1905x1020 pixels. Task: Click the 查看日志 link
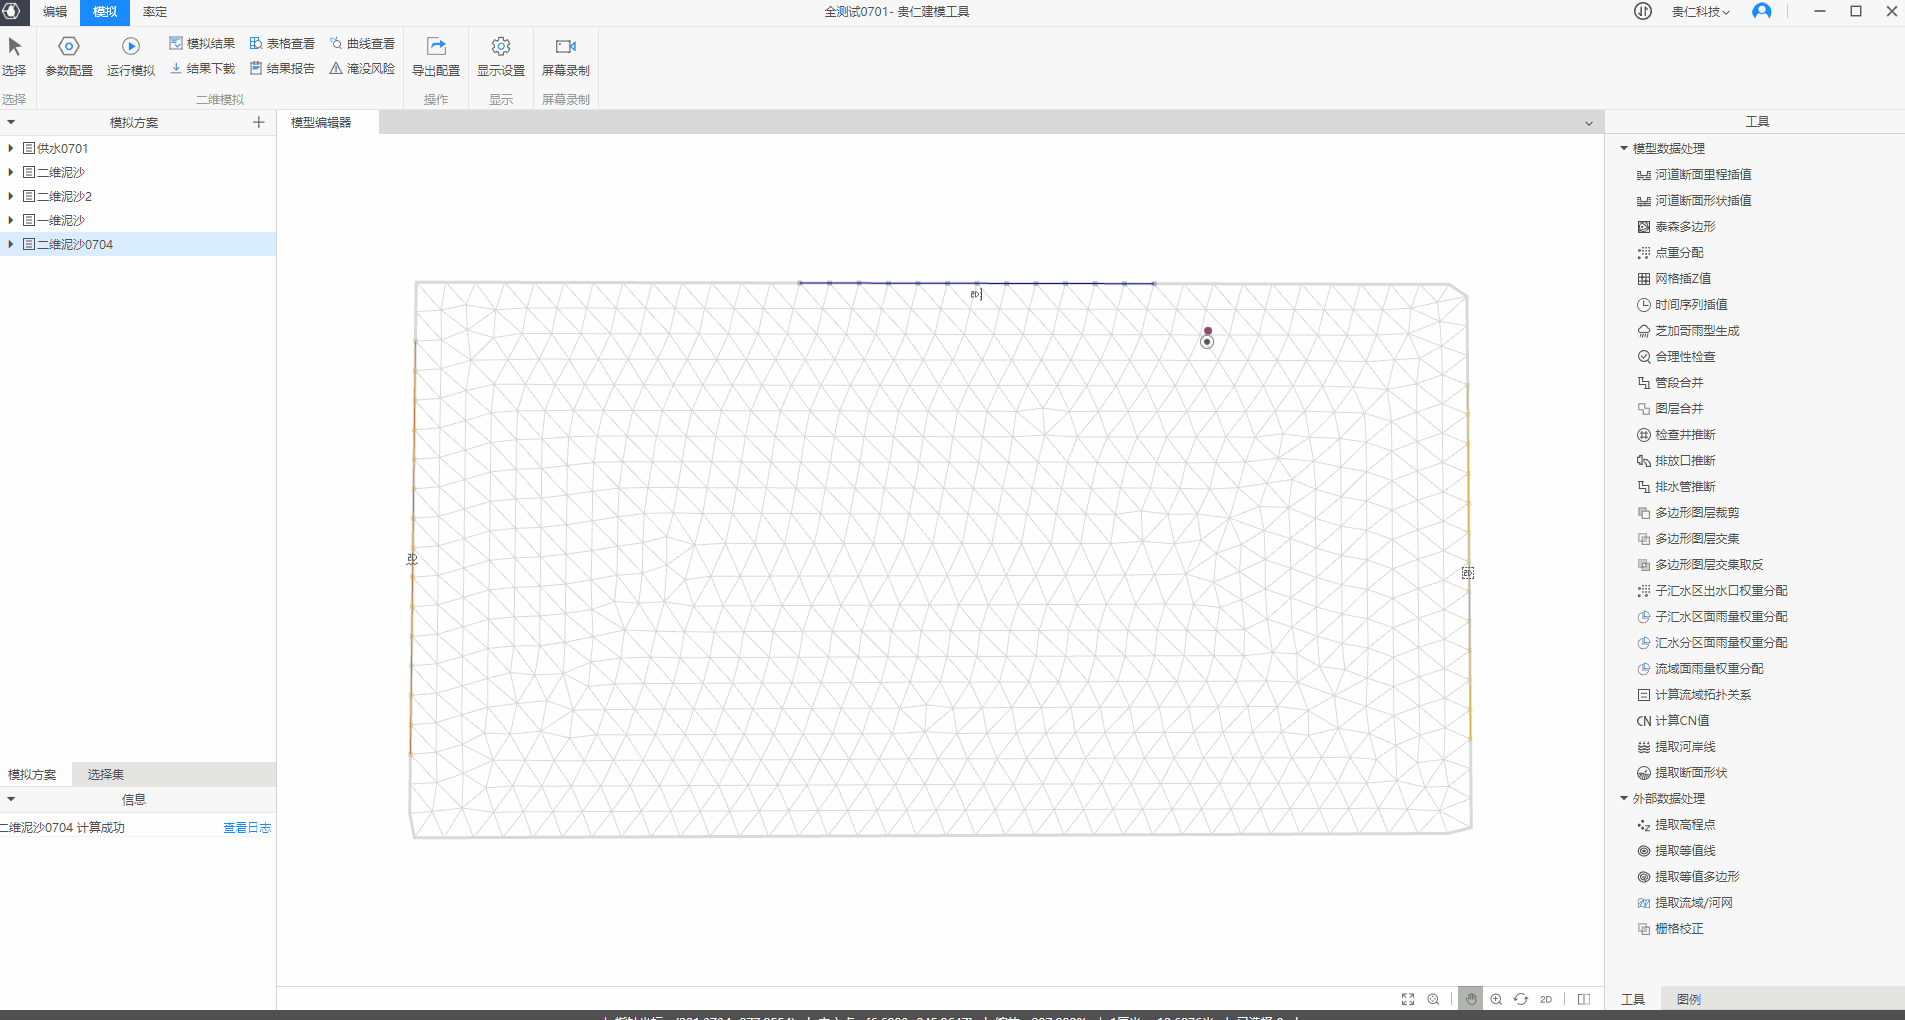coord(247,828)
